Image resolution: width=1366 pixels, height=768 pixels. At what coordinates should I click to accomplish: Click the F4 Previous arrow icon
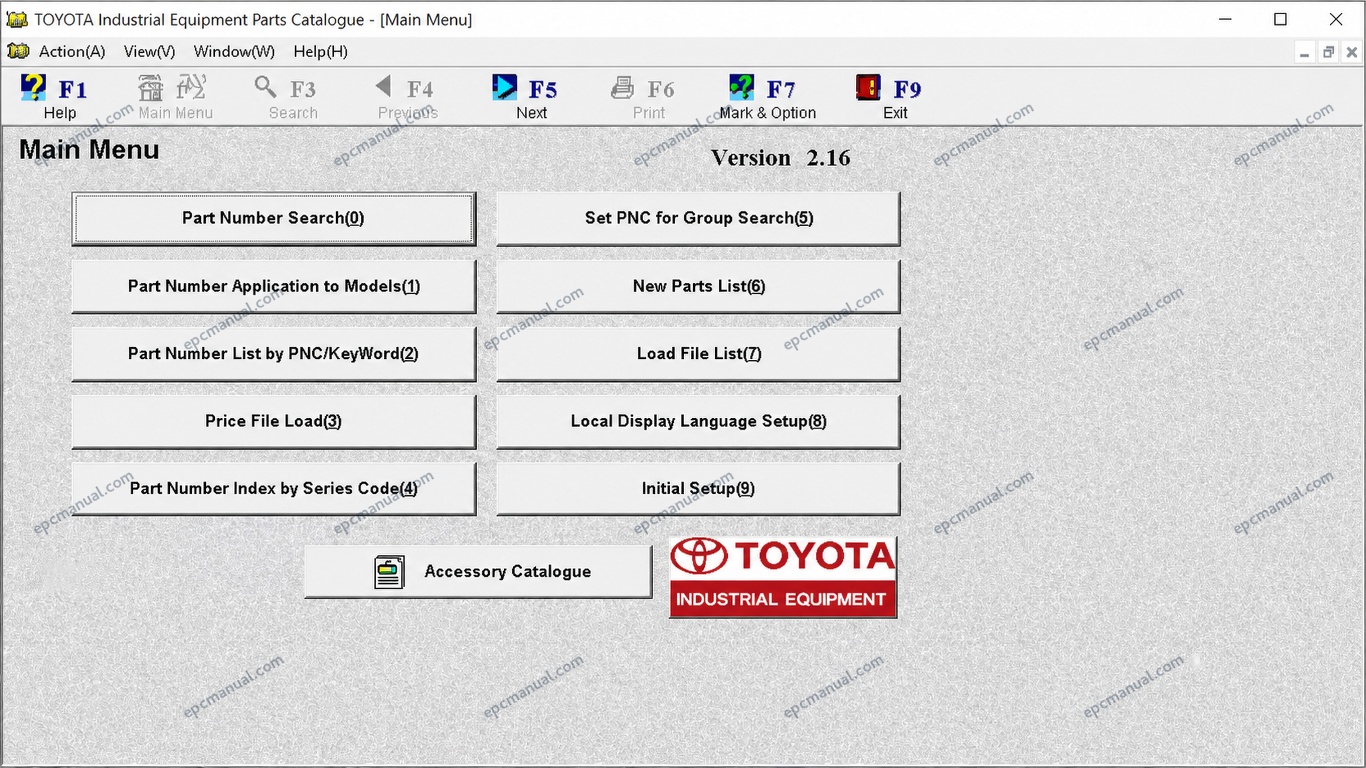click(384, 87)
